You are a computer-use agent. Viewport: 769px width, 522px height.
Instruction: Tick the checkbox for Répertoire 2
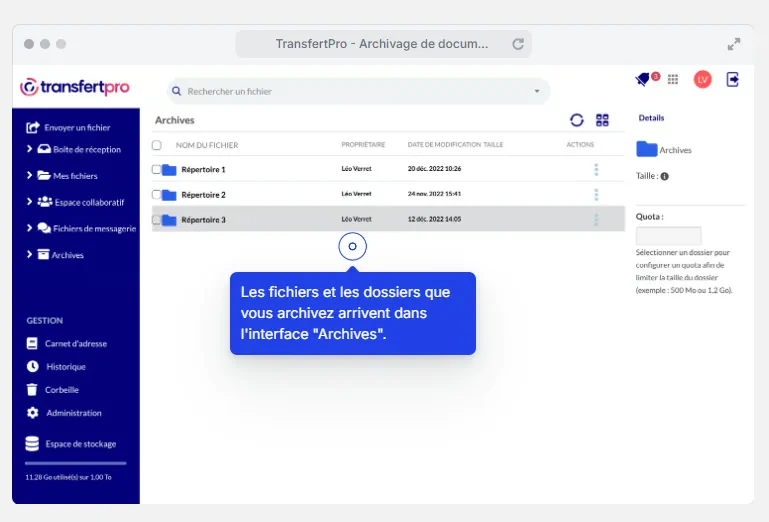[156, 195]
